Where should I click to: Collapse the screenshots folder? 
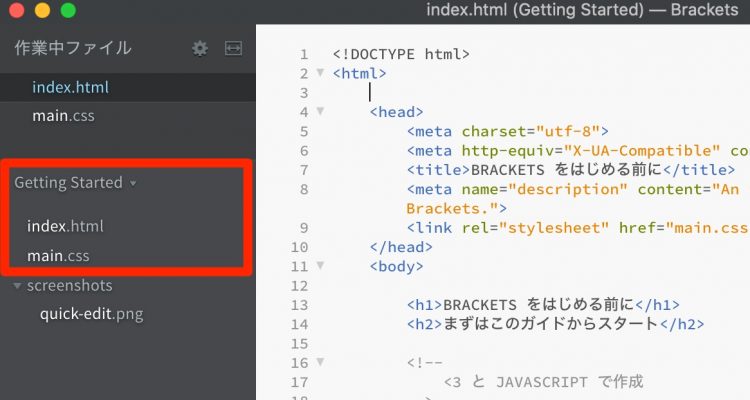pyautogui.click(x=19, y=286)
